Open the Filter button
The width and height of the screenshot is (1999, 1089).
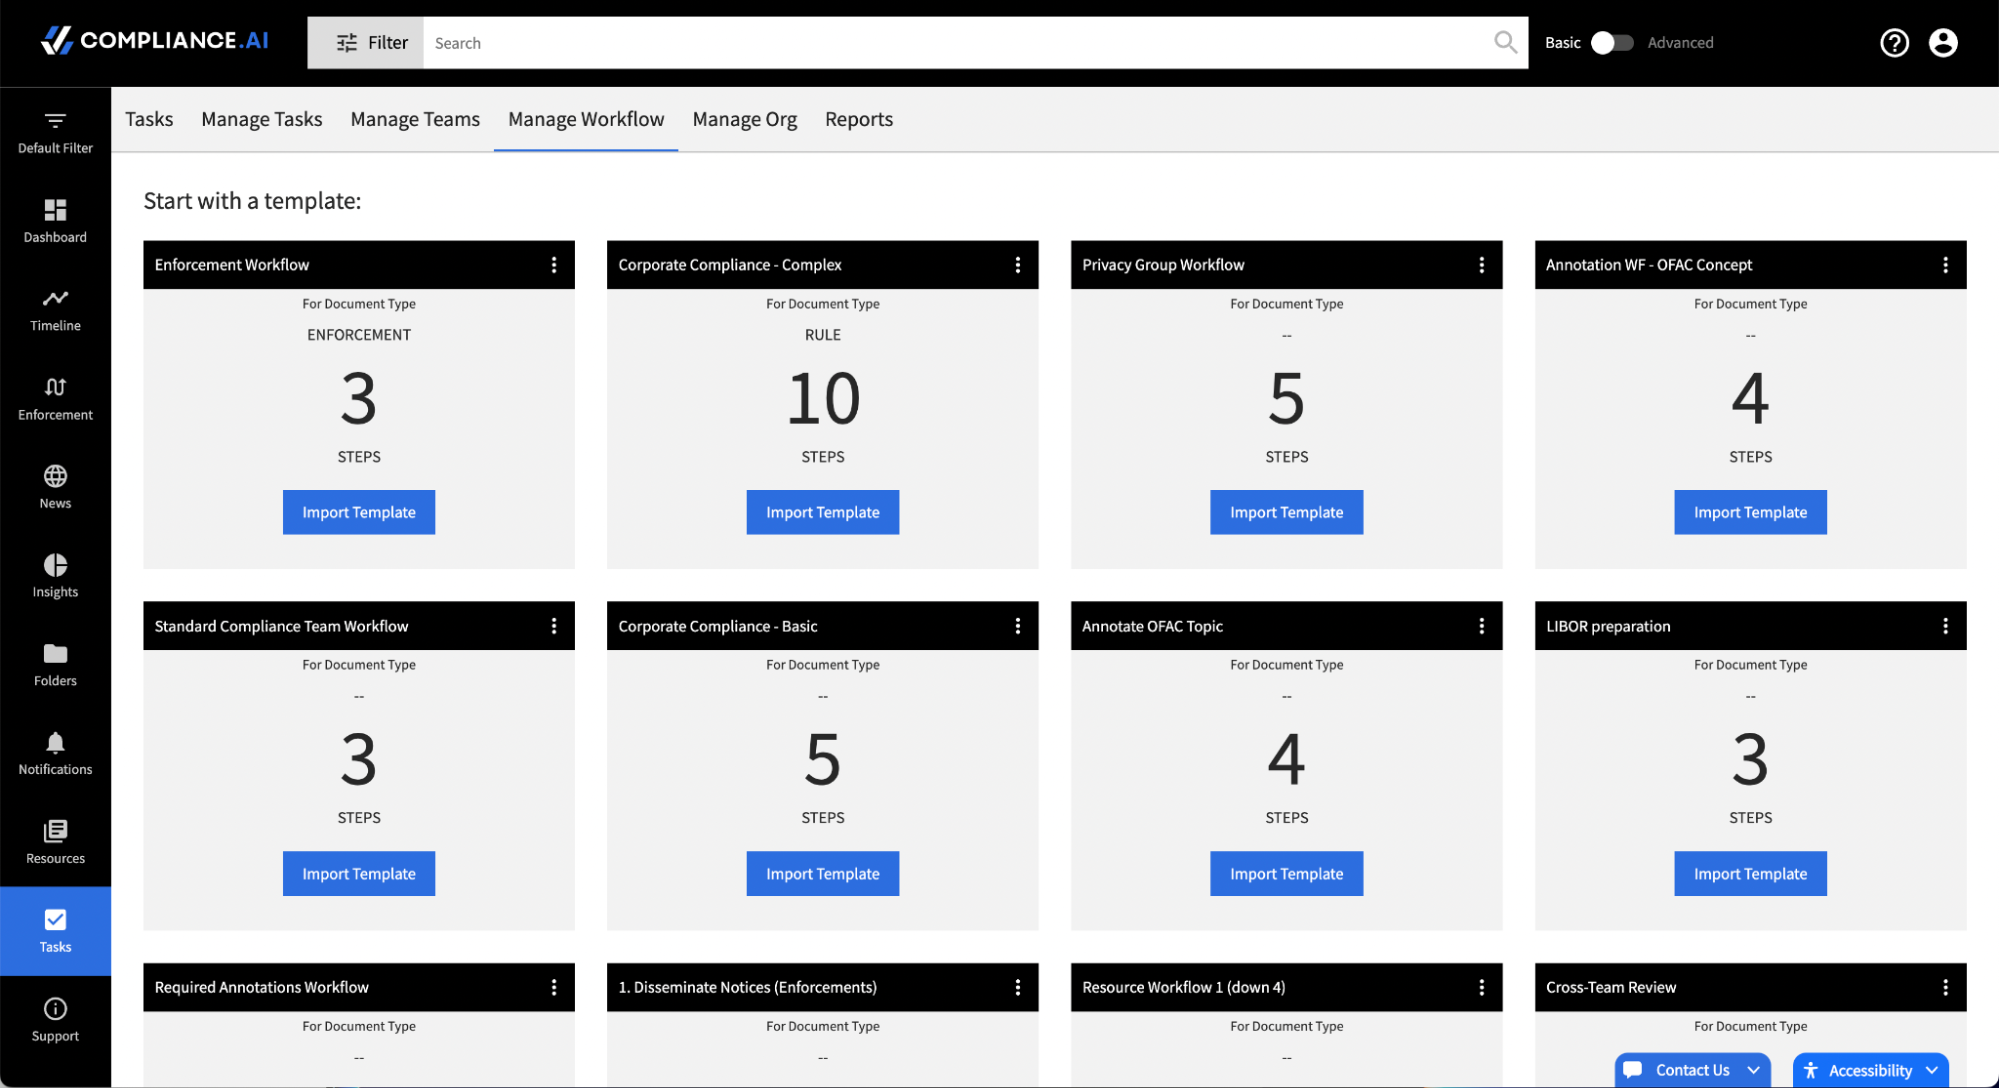tap(366, 43)
